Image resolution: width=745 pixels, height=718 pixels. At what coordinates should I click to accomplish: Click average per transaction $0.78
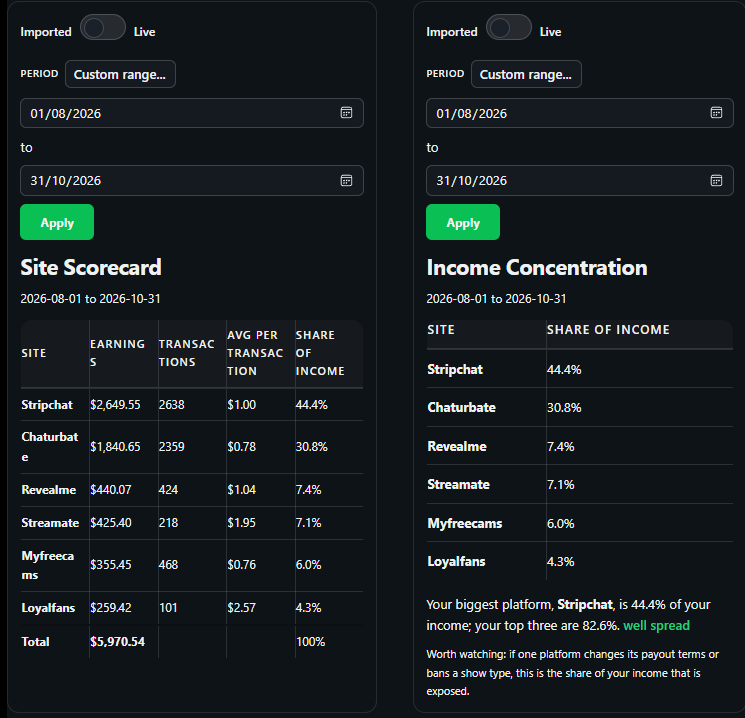(241, 447)
